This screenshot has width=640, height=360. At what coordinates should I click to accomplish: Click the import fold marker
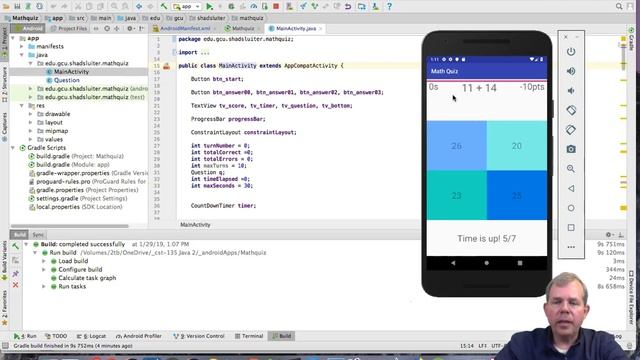pos(174,52)
